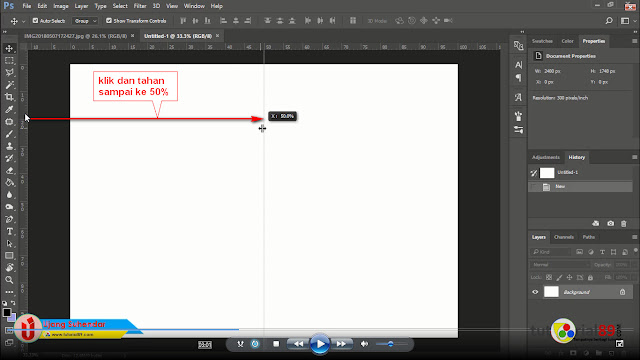The height and width of the screenshot is (360, 640).
Task: Select the Horizontal Type tool
Action: pos(9,231)
